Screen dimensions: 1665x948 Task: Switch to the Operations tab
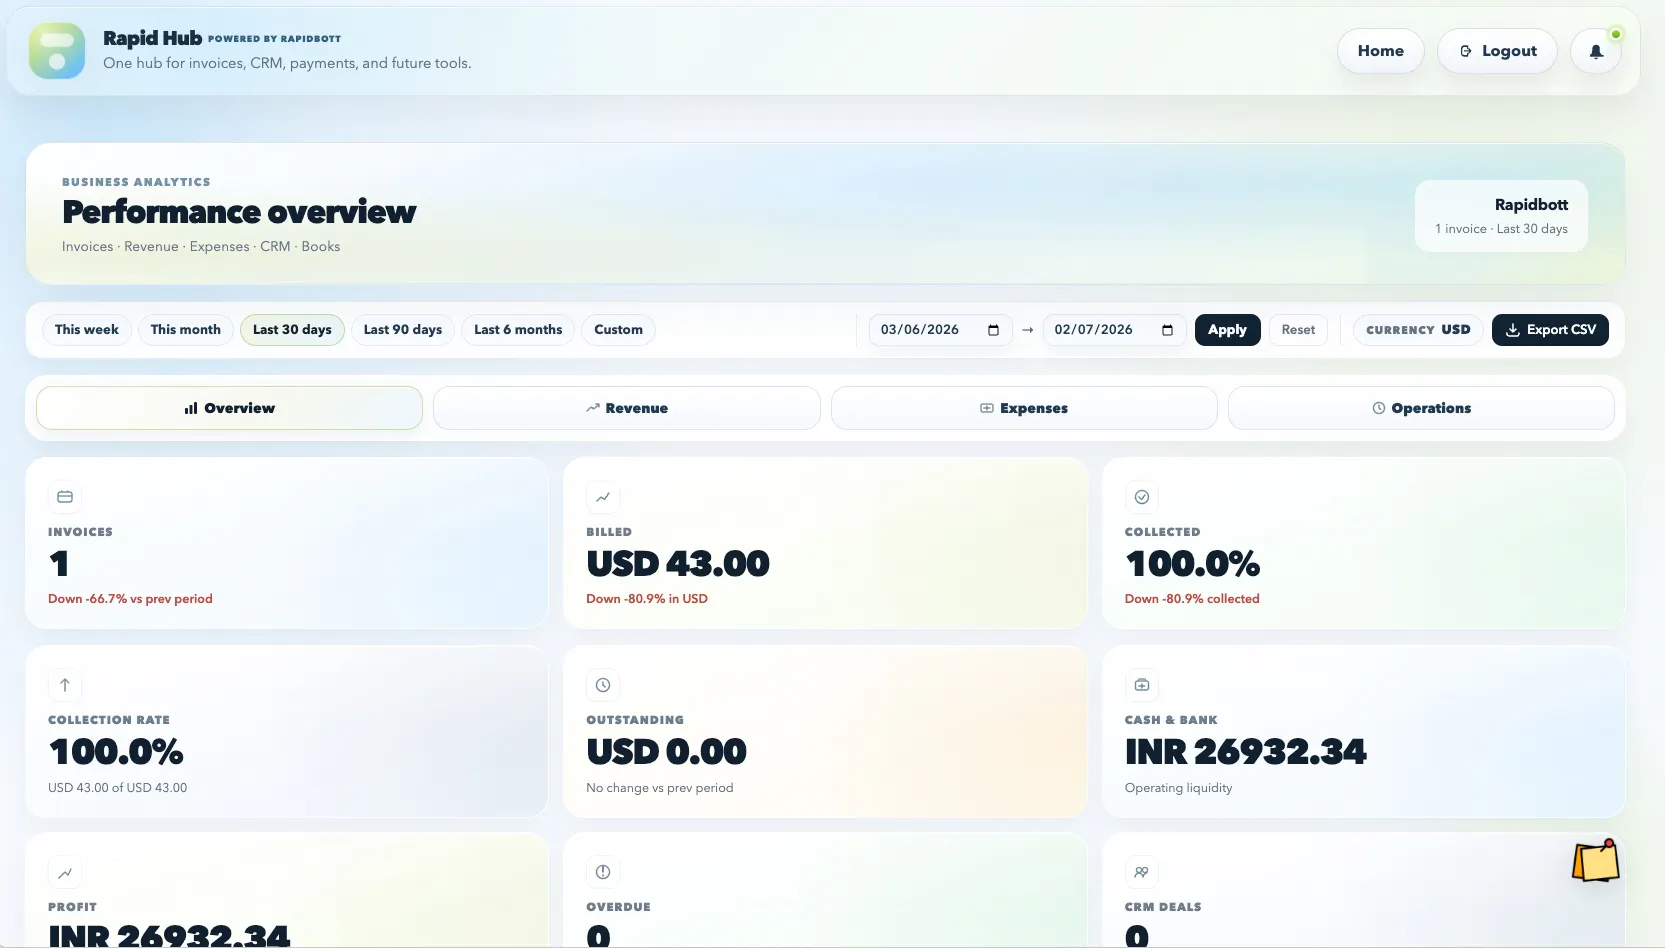tap(1421, 408)
